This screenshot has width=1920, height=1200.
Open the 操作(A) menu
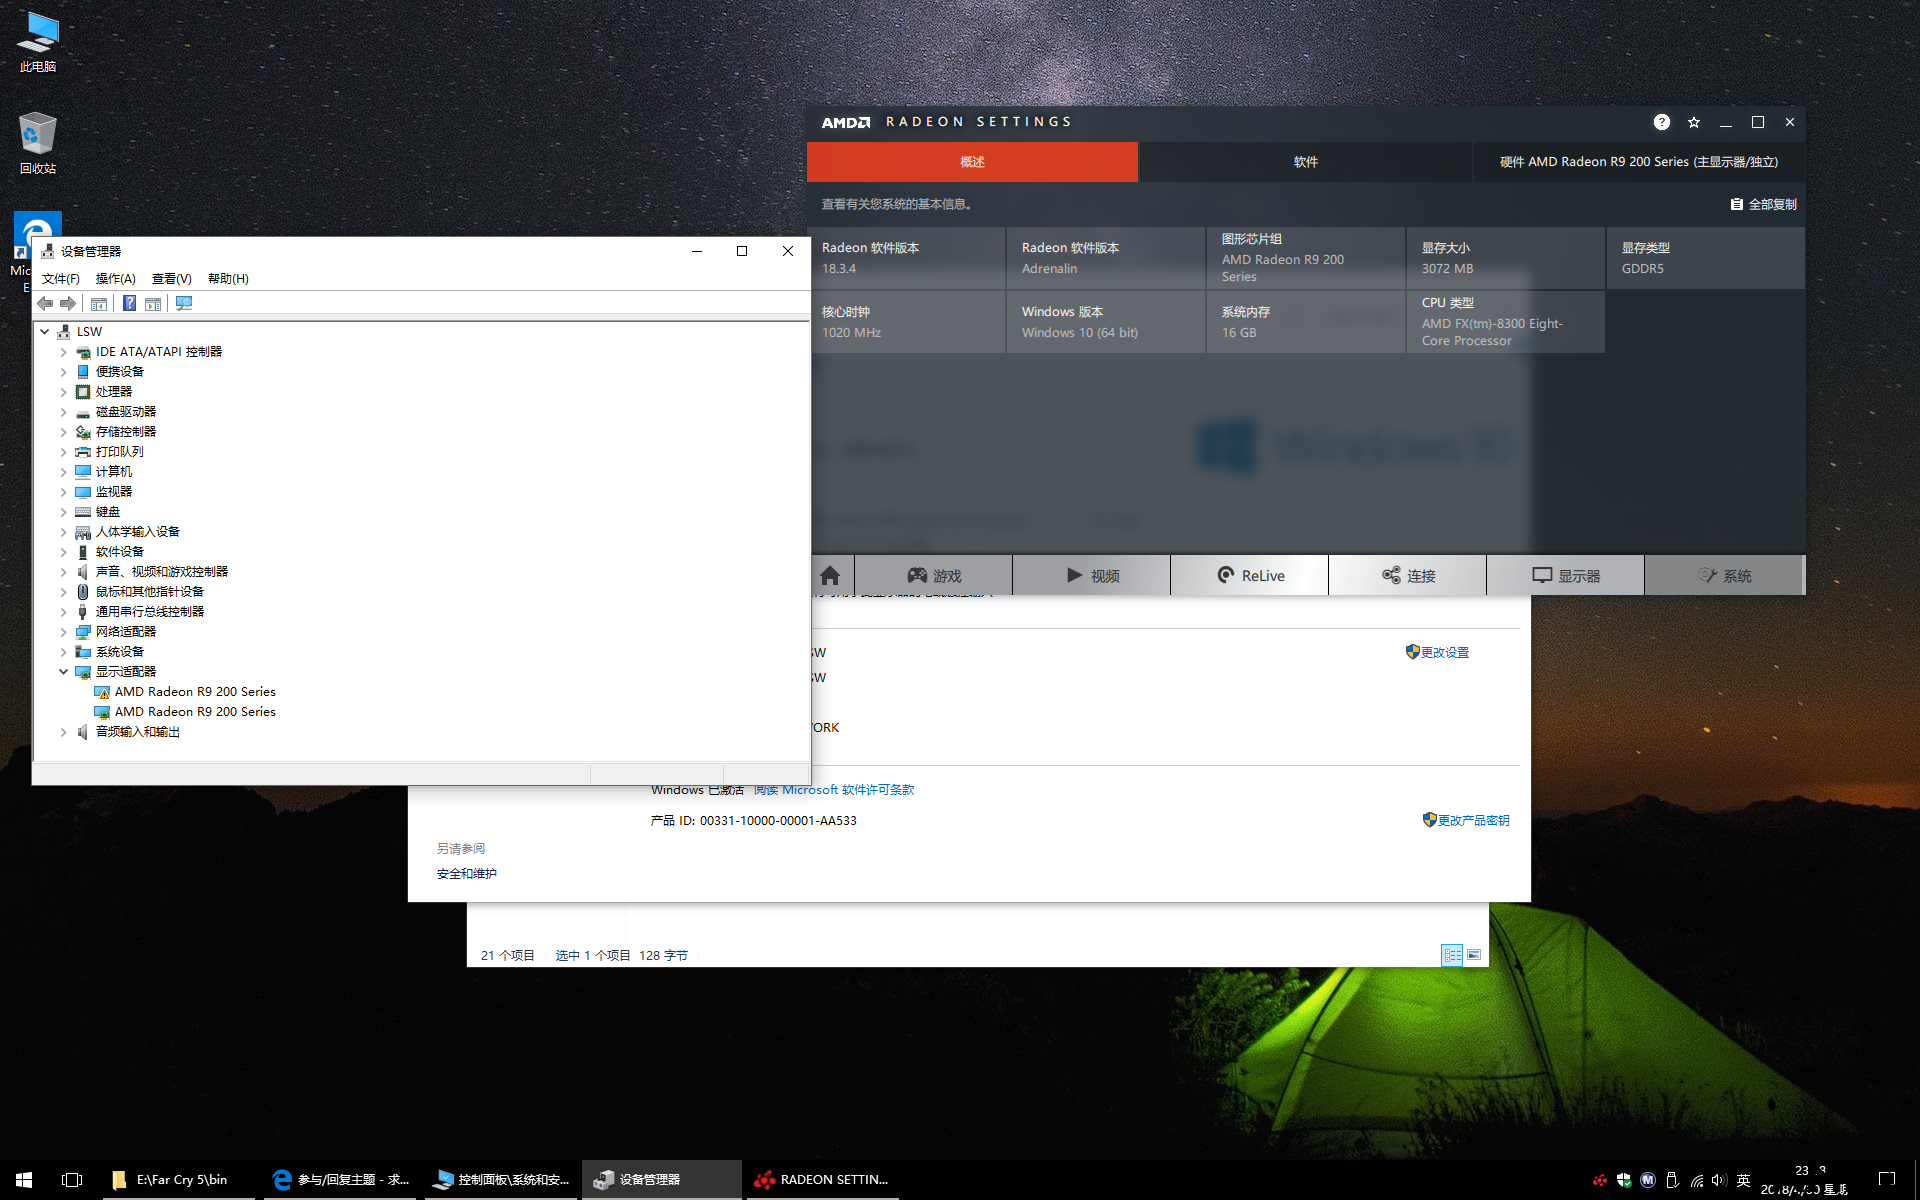115,279
